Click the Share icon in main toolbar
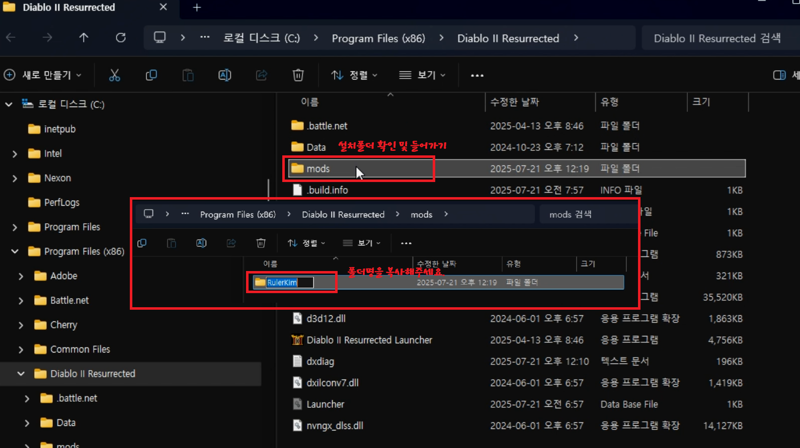 click(261, 76)
